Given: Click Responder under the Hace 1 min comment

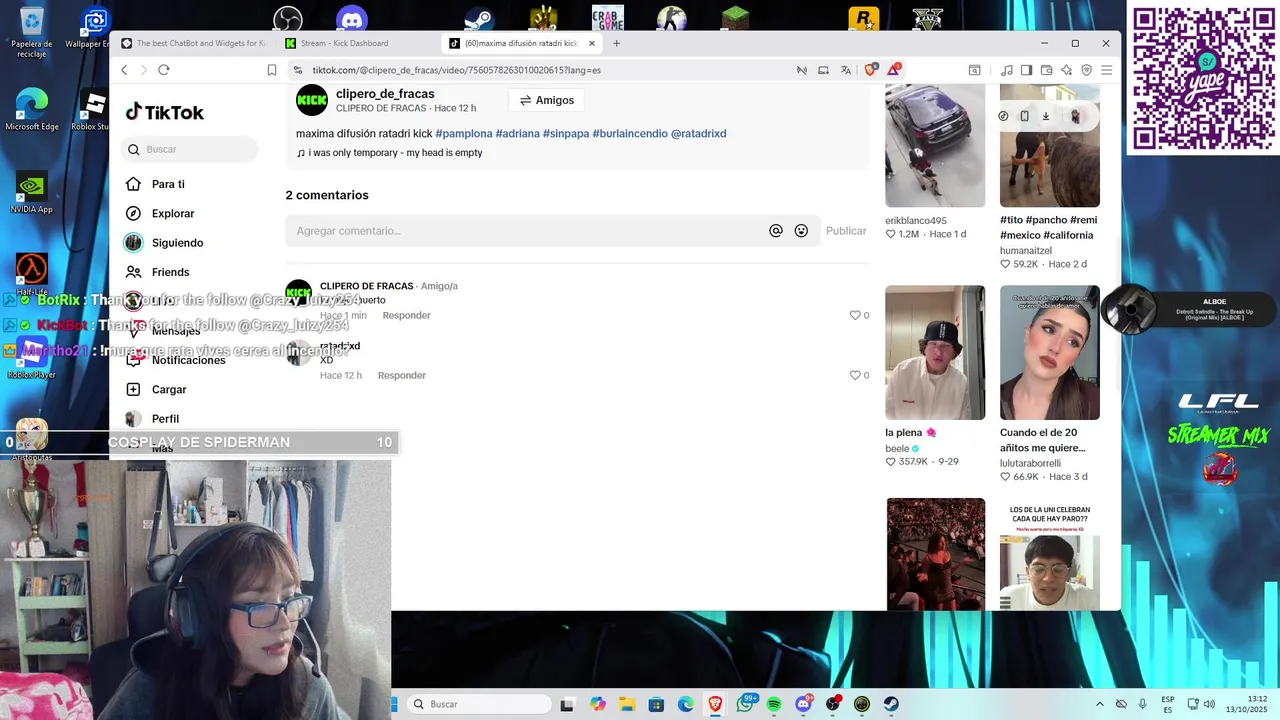Looking at the screenshot, I should coord(406,315).
